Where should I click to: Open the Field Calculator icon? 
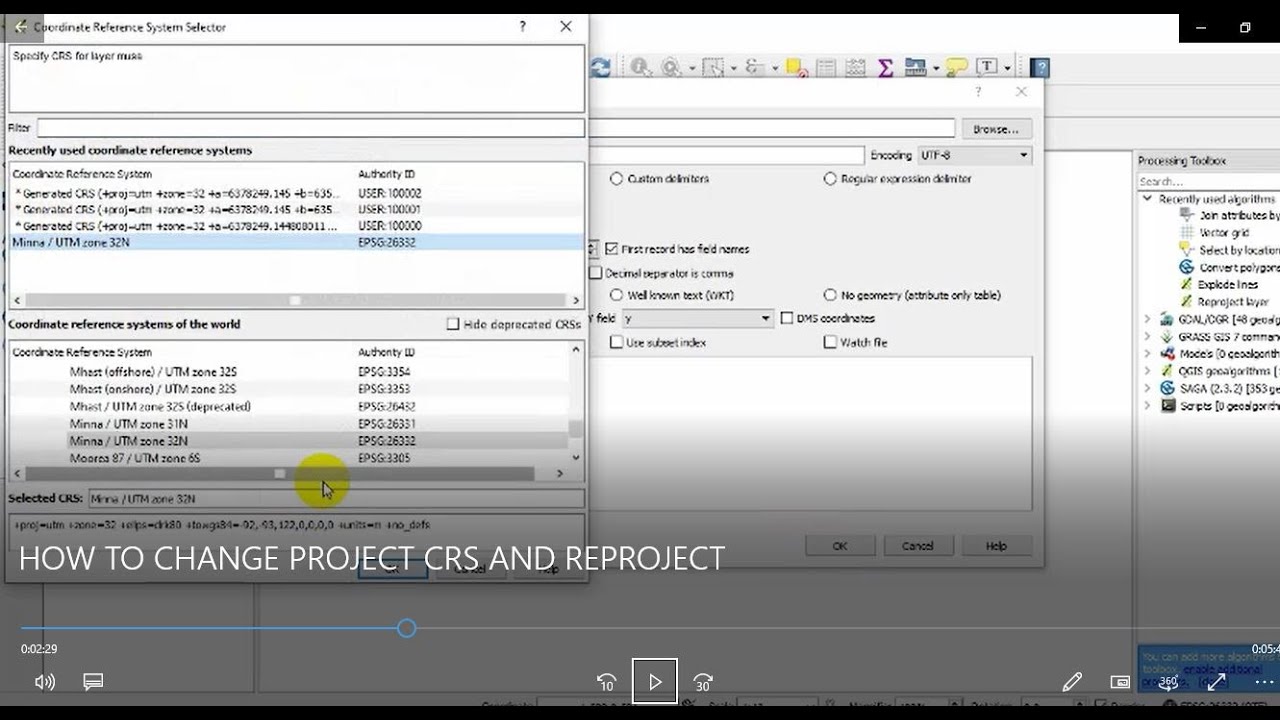(855, 67)
